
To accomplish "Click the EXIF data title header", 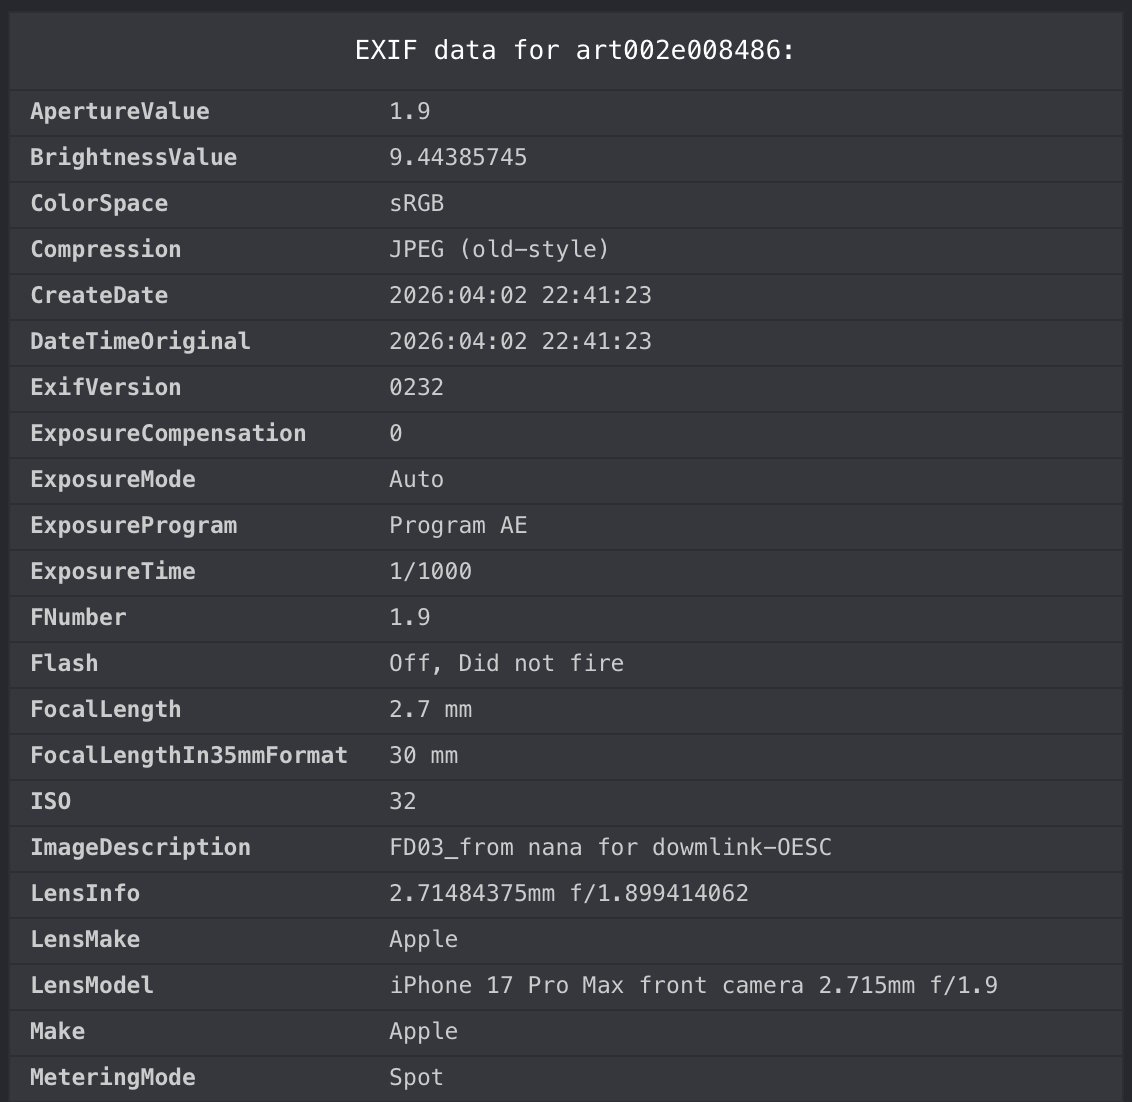I will [x=575, y=50].
